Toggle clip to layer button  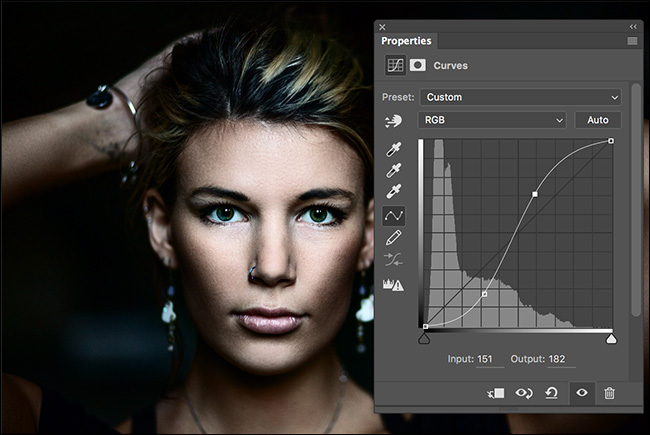coord(496,393)
